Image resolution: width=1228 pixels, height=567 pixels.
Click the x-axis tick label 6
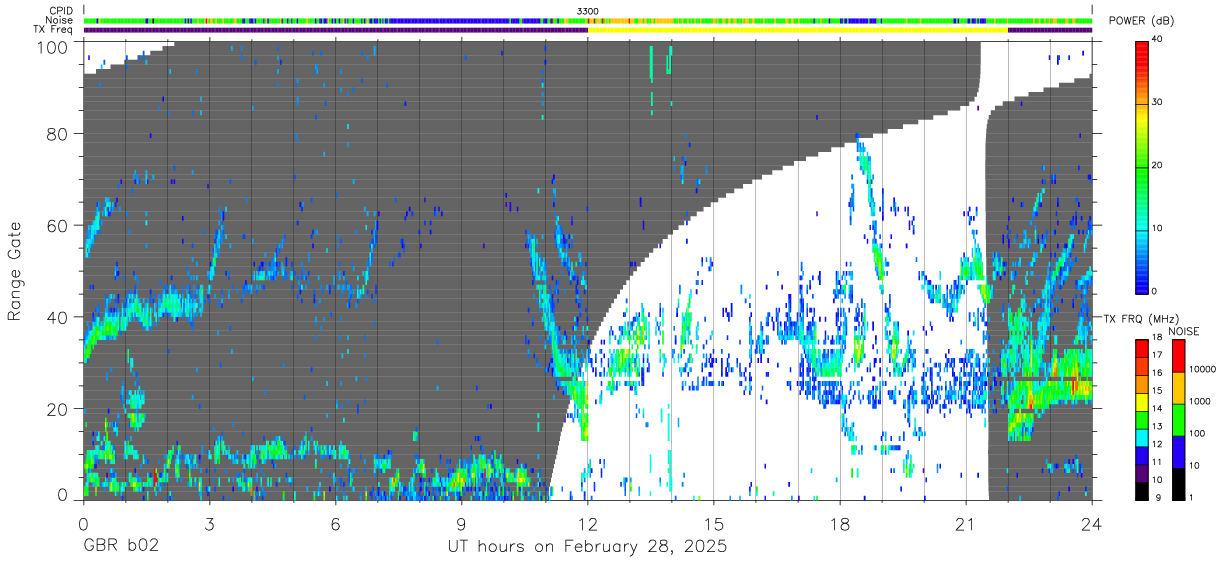tap(335, 524)
